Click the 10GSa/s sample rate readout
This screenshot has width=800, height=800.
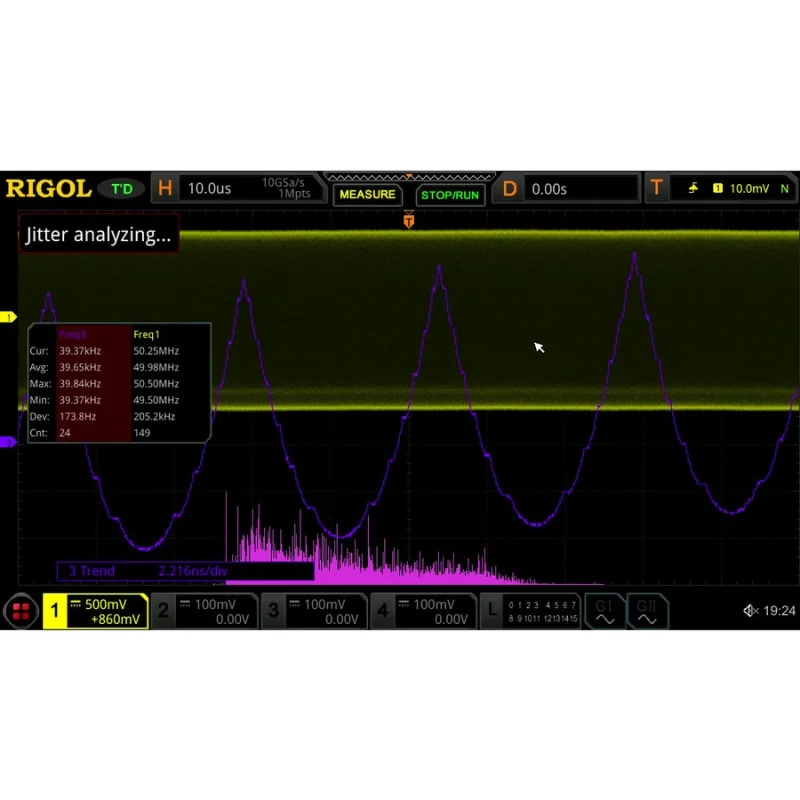283,183
